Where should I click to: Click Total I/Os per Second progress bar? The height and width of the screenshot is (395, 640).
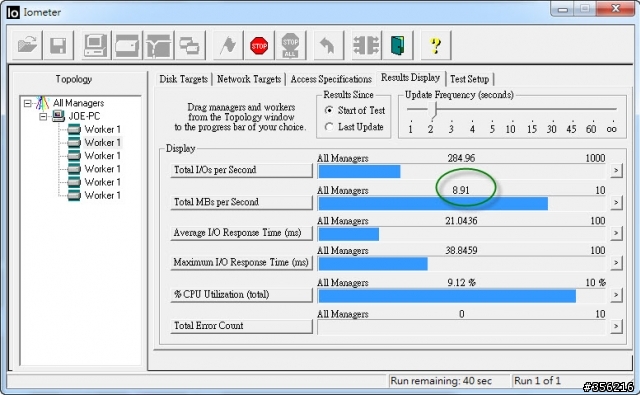pos(462,171)
